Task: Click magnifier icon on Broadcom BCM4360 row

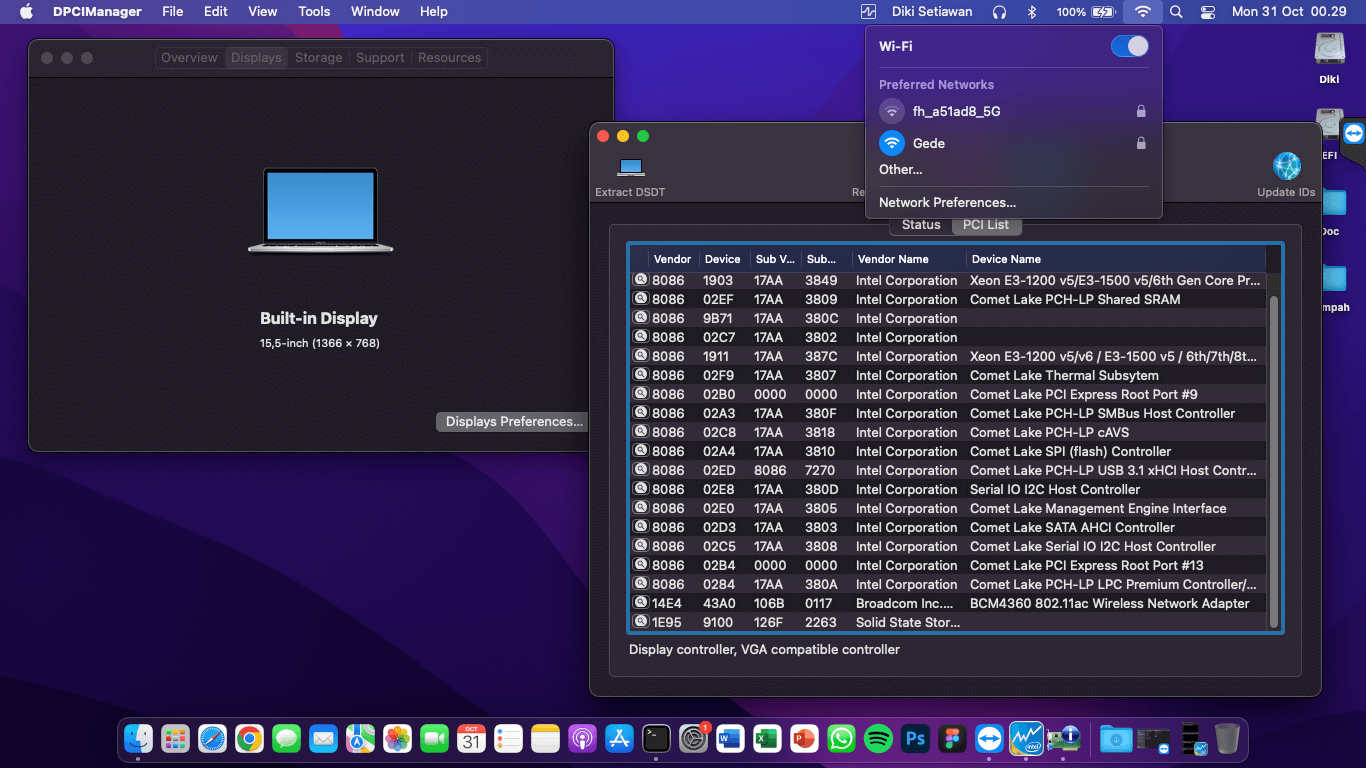Action: pos(641,603)
